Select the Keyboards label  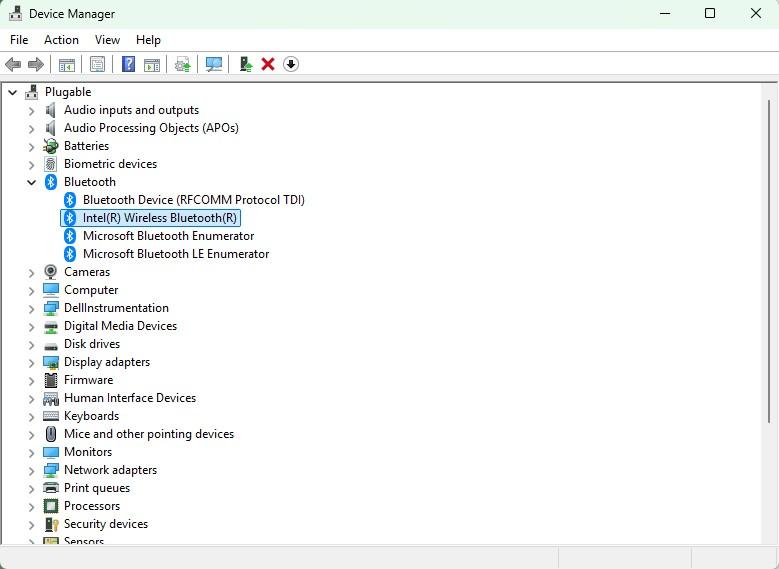coord(91,416)
